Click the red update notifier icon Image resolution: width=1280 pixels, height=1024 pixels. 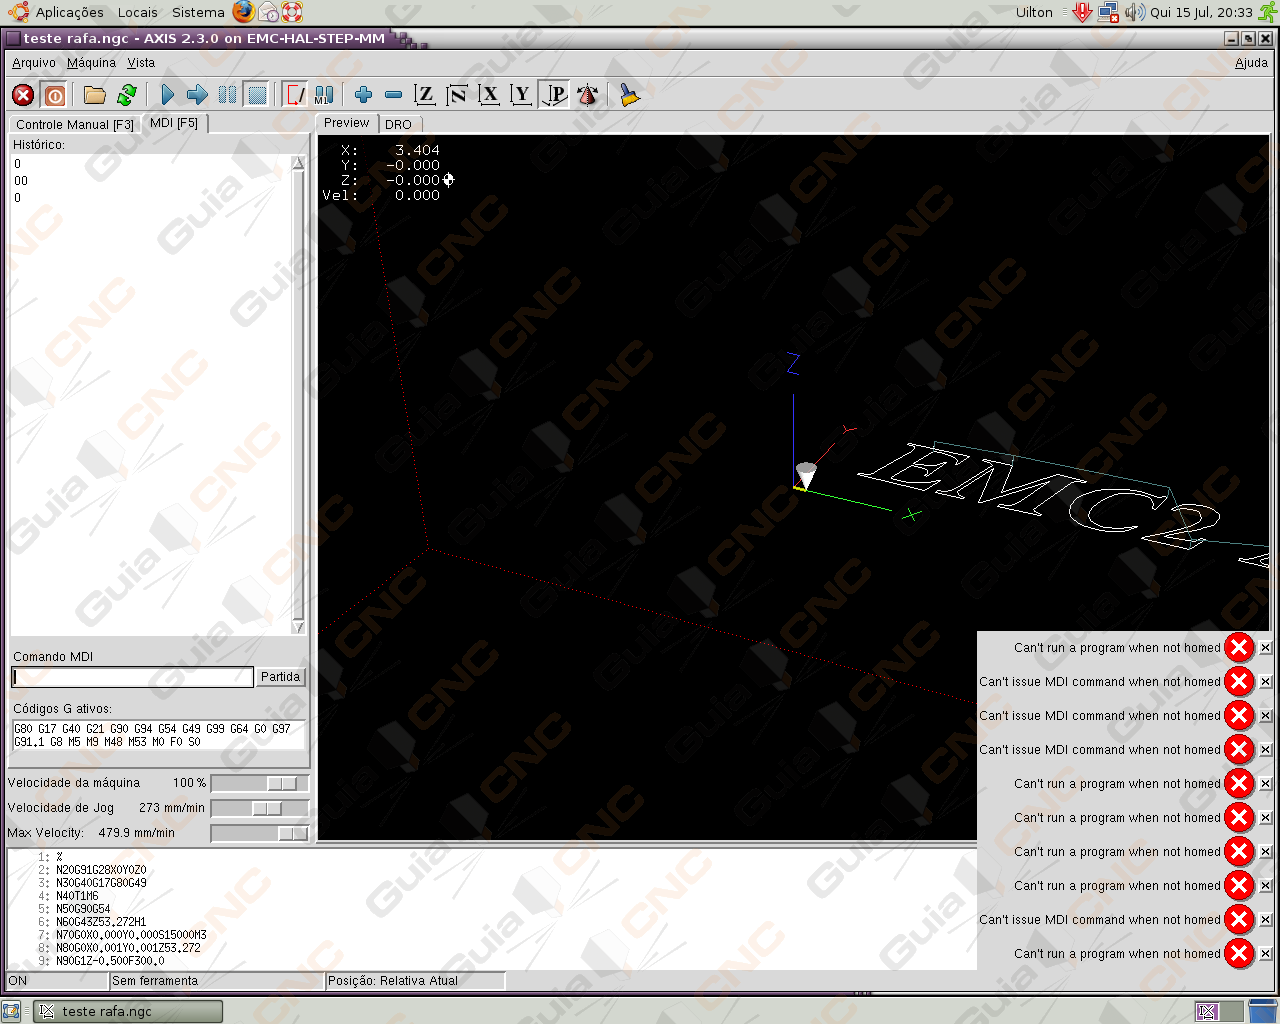tap(1082, 12)
